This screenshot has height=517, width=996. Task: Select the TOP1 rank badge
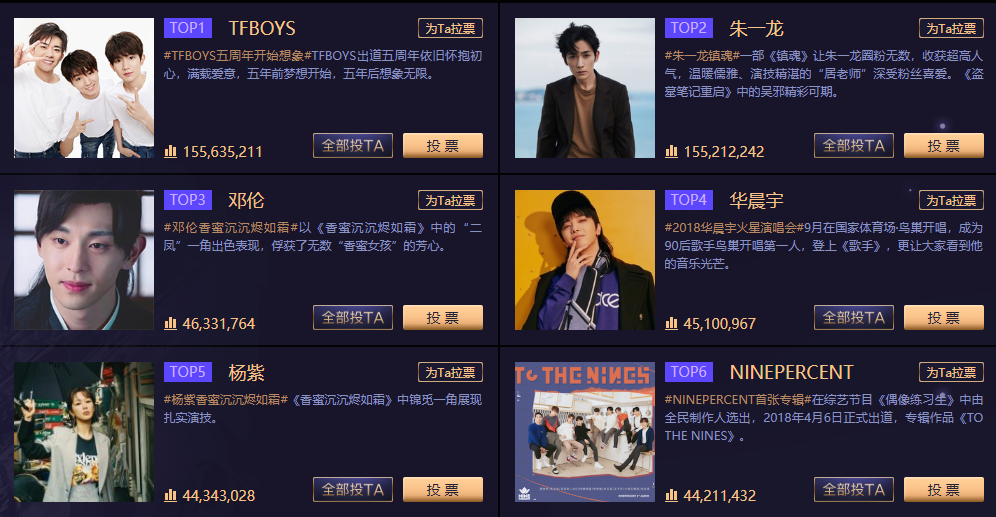187,28
